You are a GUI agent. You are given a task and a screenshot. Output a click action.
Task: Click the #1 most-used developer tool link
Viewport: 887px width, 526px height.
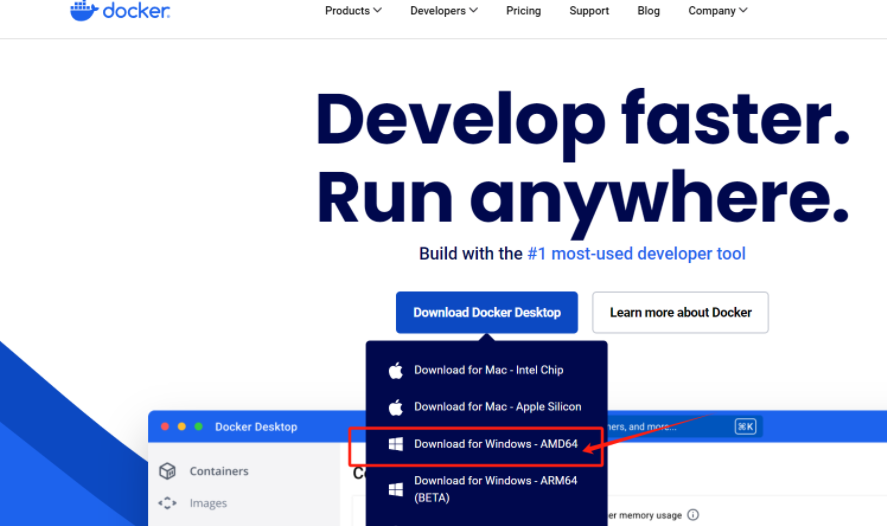pyautogui.click(x=636, y=253)
